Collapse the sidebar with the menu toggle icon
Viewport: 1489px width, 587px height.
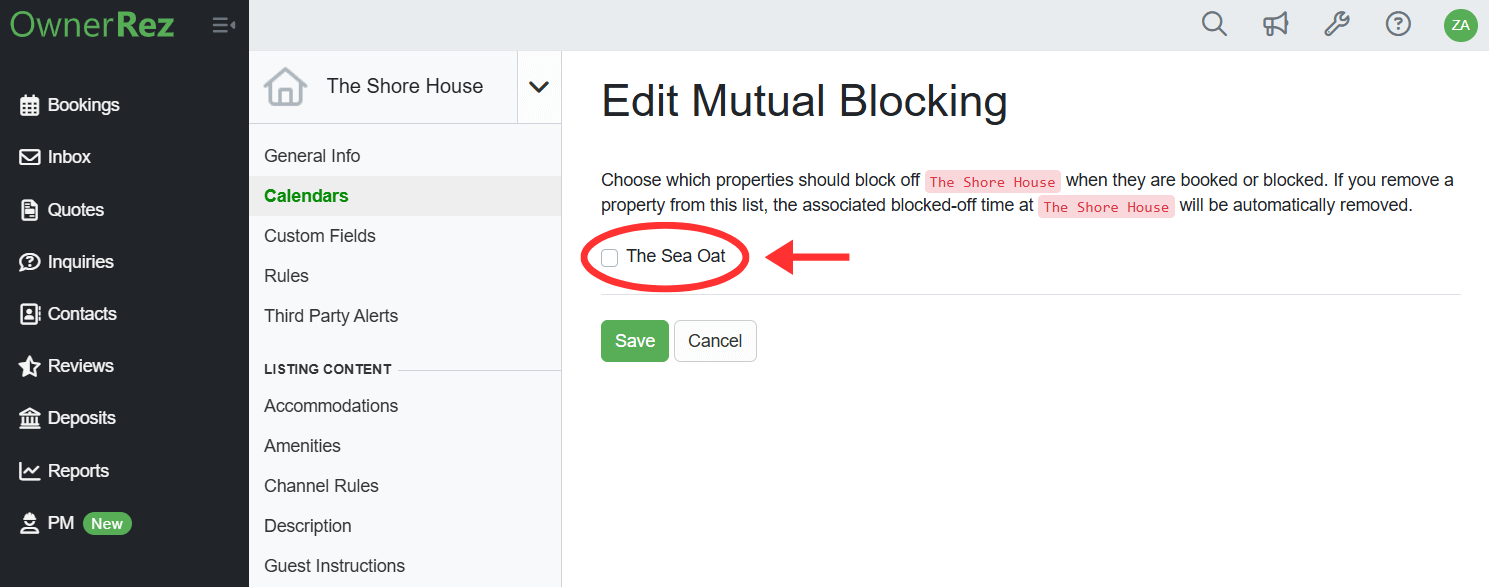[x=224, y=25]
